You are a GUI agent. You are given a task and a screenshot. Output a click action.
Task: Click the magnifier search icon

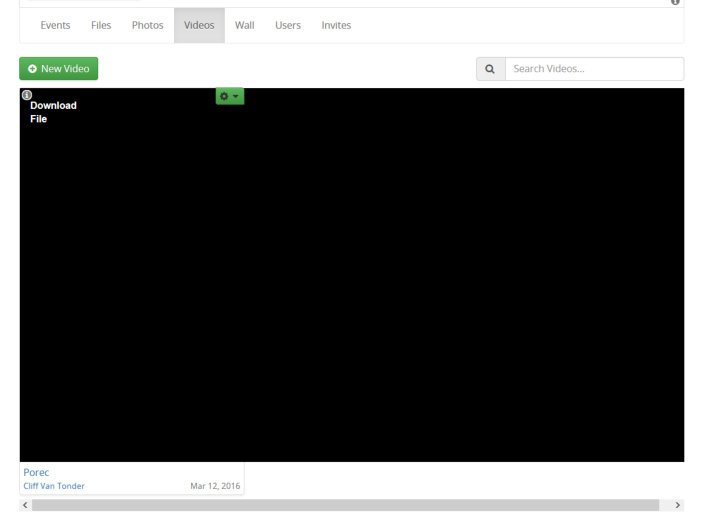[490, 69]
